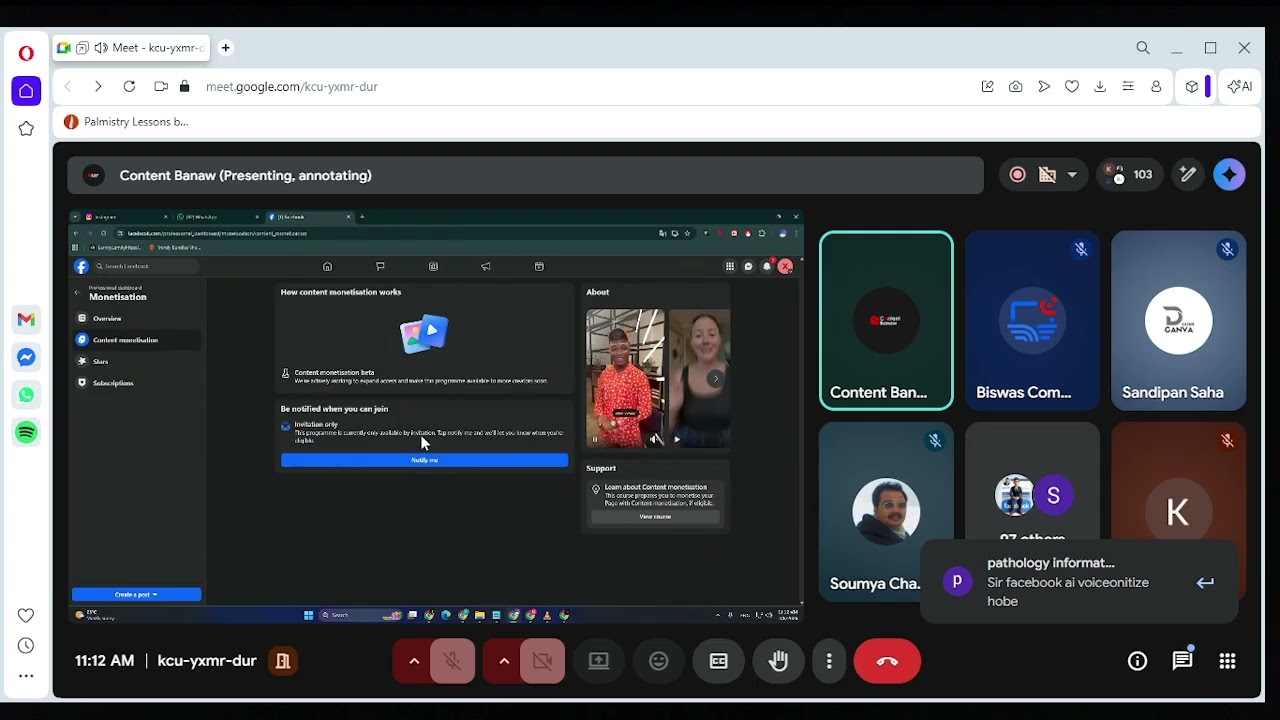Click the backgrounds and effects disabled icon

click(1047, 175)
